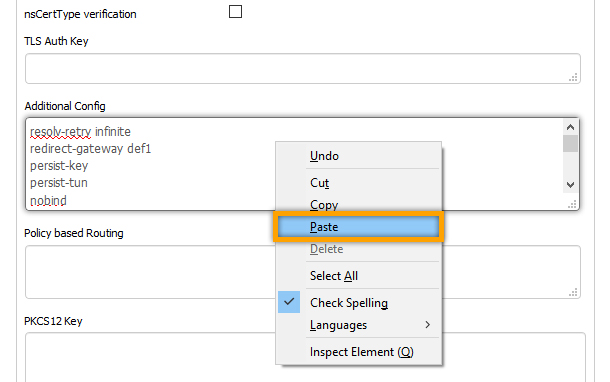Enable the nsCertType verification checkbox
The width and height of the screenshot is (610, 382).
(x=235, y=12)
